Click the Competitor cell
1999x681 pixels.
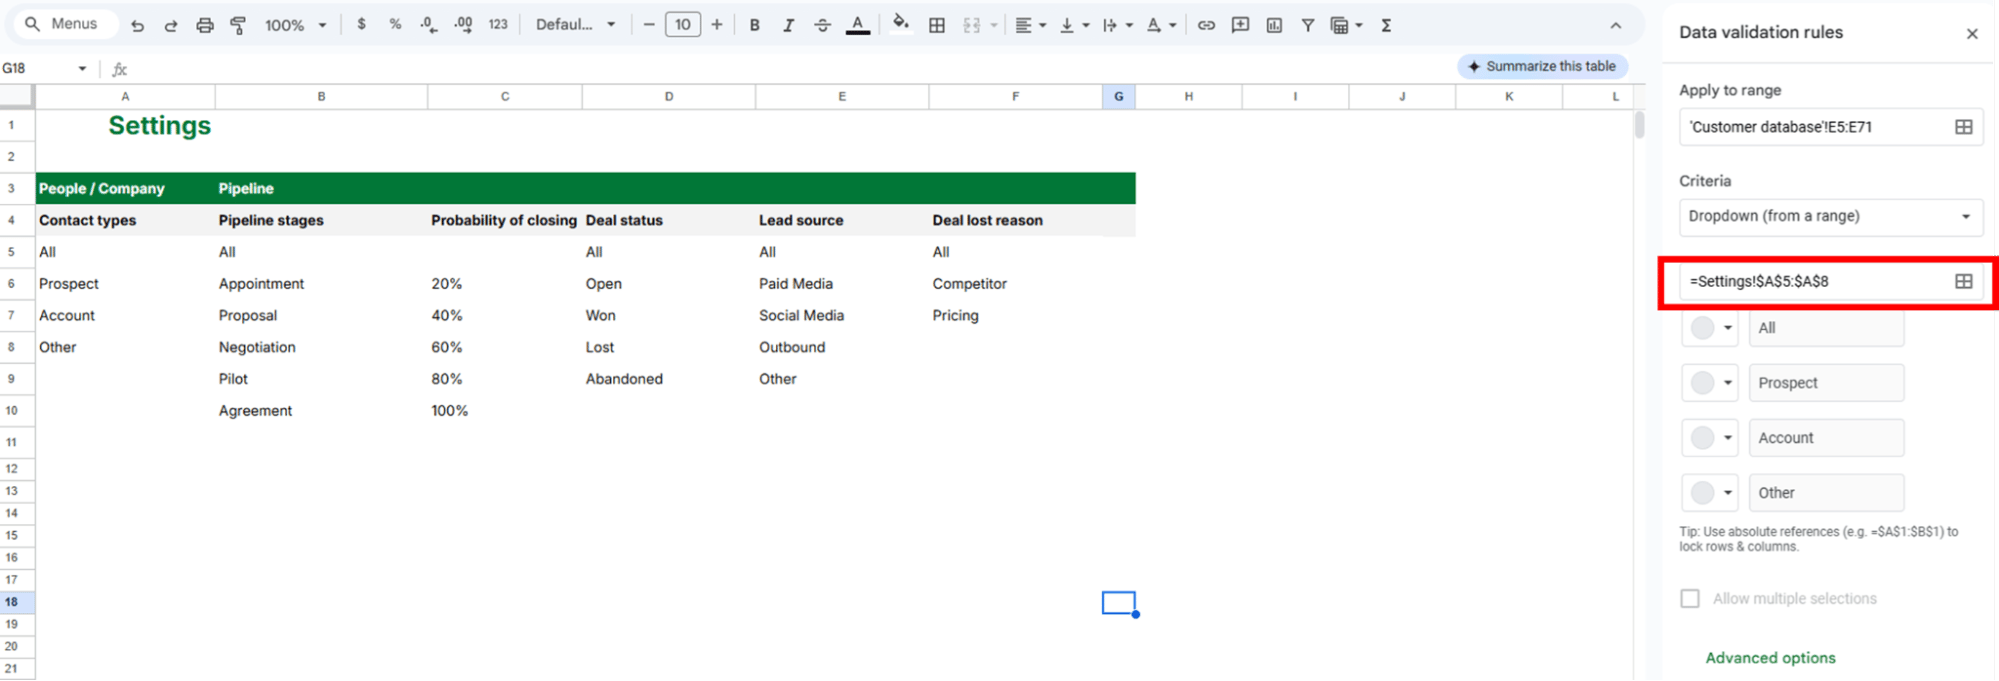pos(1015,284)
